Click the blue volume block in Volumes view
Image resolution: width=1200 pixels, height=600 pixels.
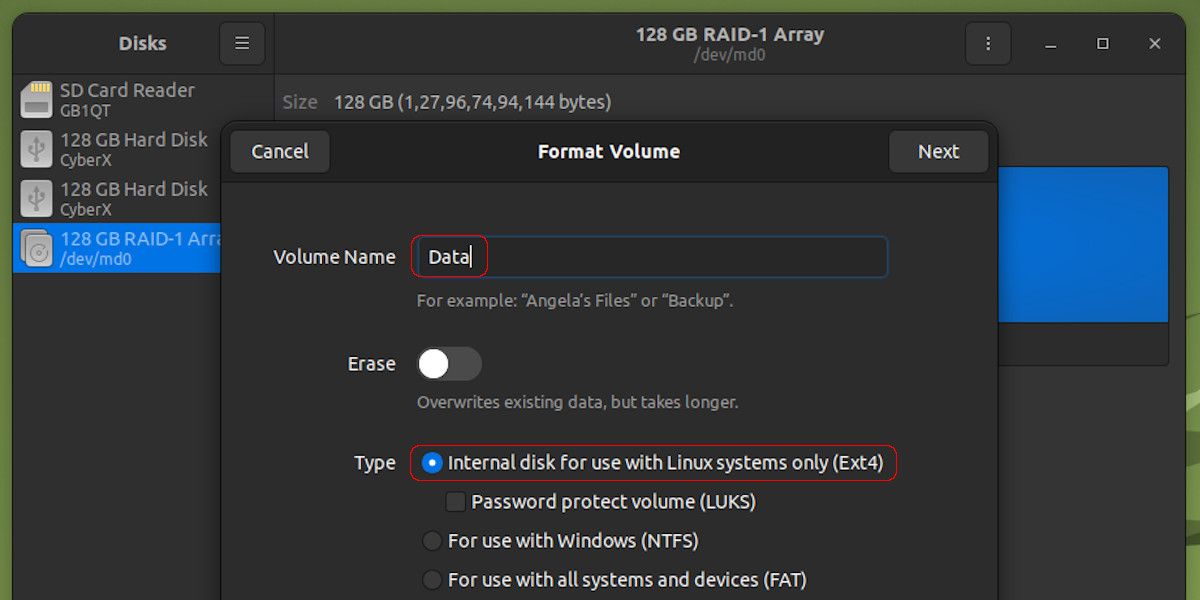tap(1085, 243)
